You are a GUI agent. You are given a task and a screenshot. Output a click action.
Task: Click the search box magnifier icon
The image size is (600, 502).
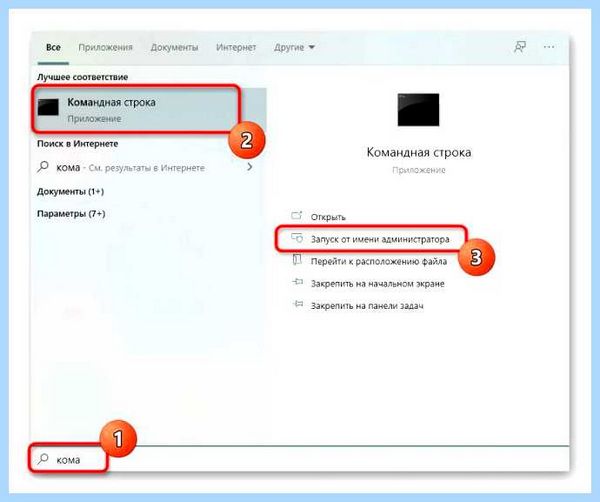pyautogui.click(x=43, y=459)
